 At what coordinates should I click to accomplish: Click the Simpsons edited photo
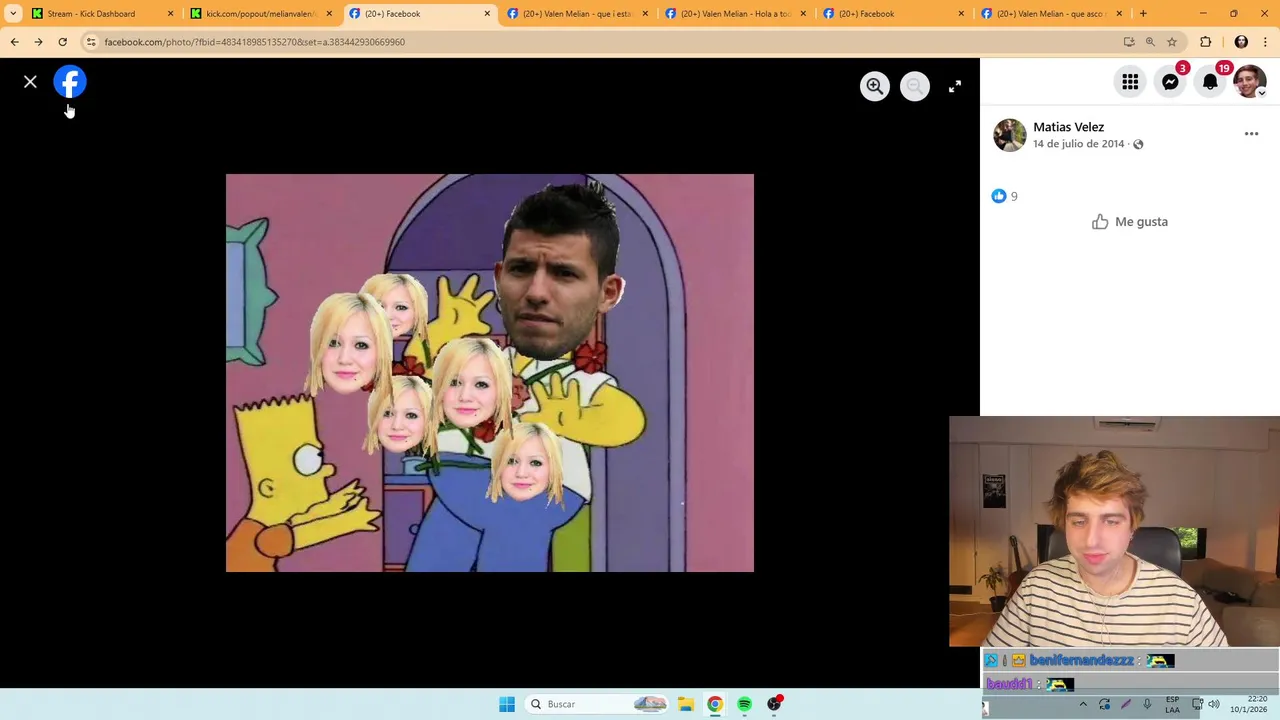(490, 373)
